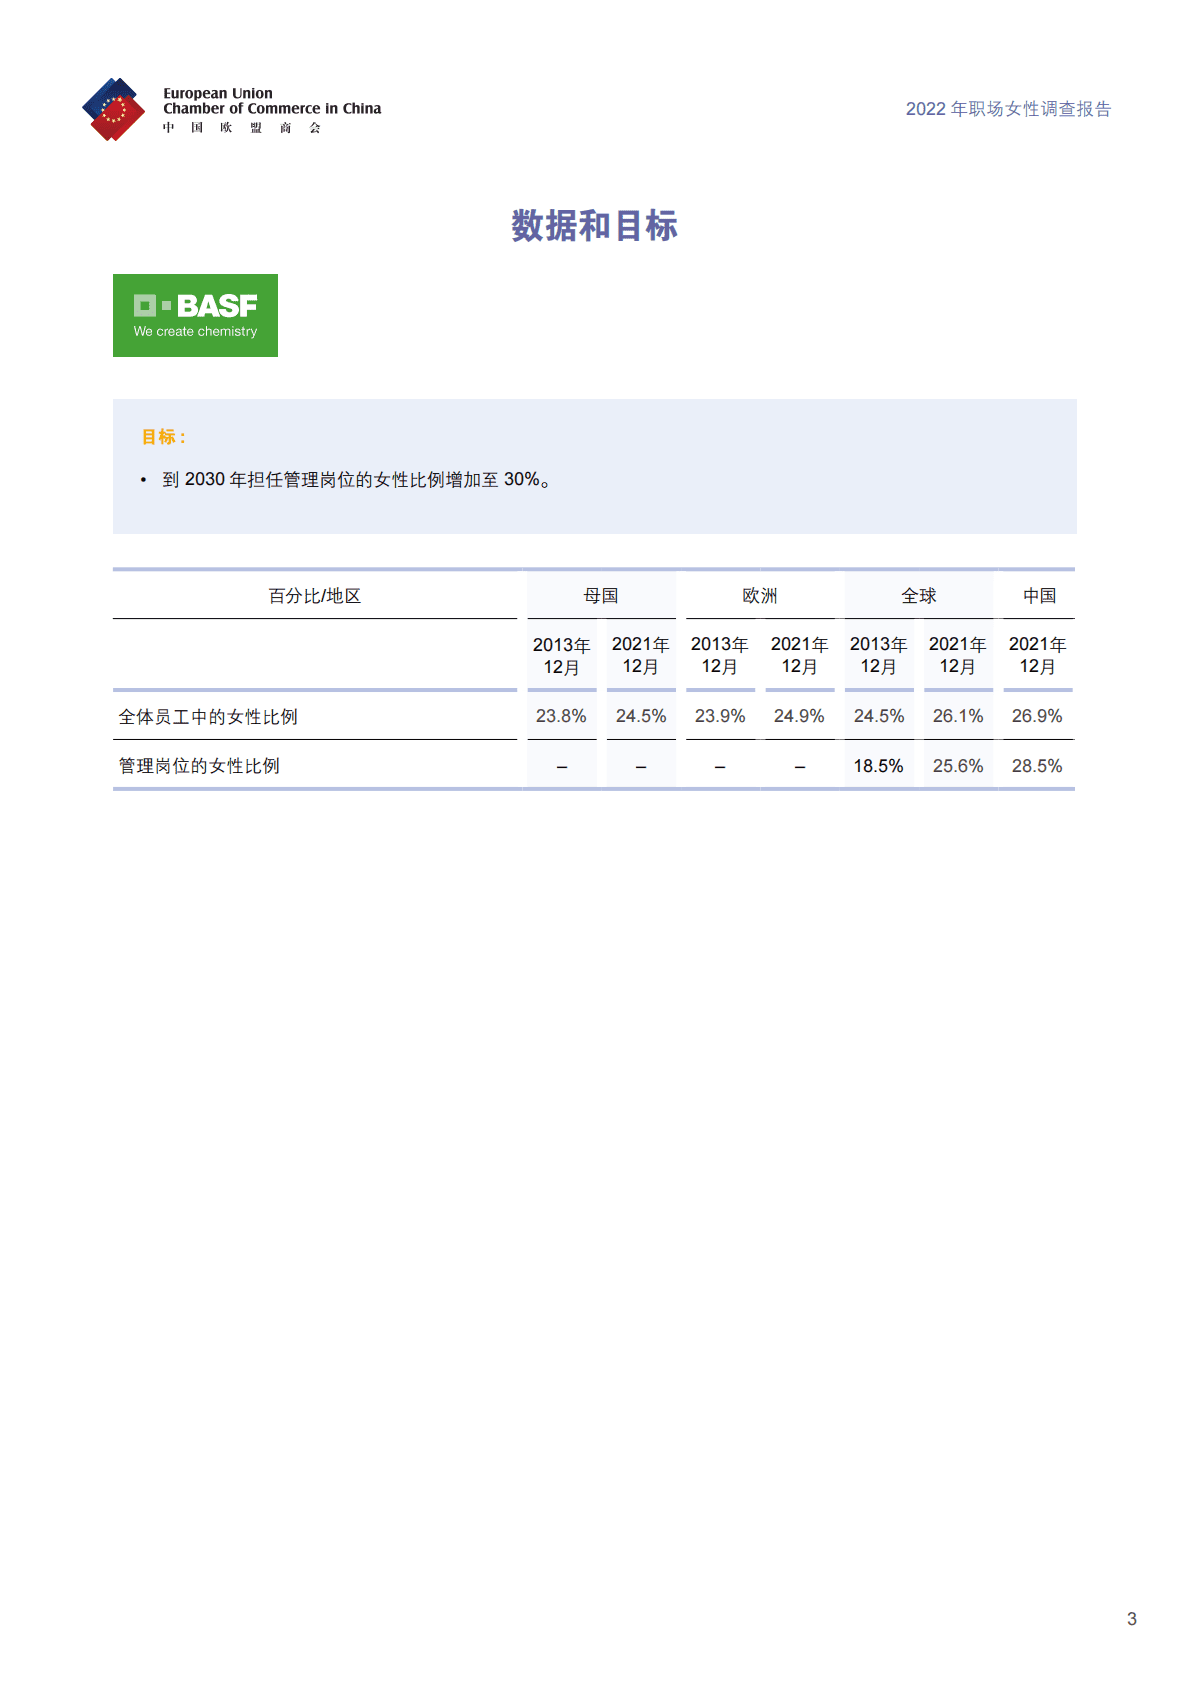The image size is (1190, 1683).
Task: Click the green BASF logo
Action: [195, 315]
